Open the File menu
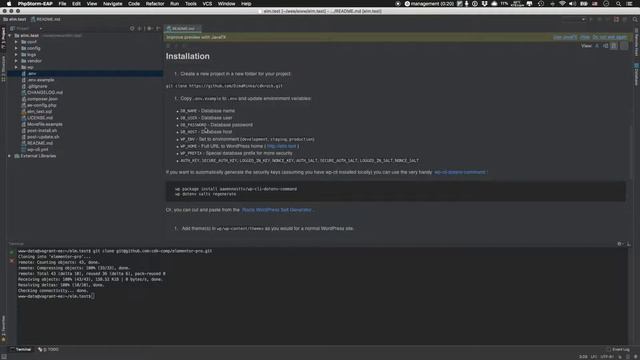 coord(62,4)
